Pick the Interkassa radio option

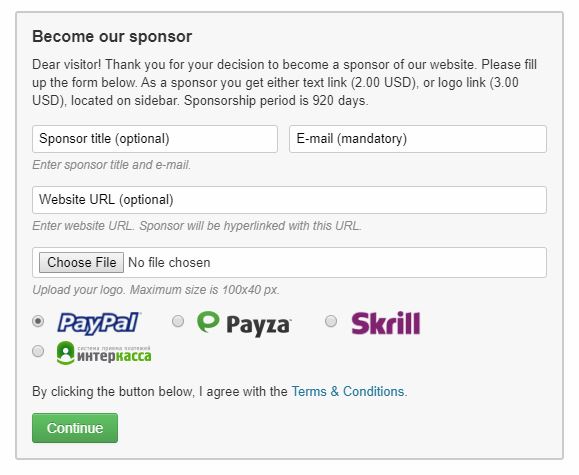pyautogui.click(x=38, y=351)
